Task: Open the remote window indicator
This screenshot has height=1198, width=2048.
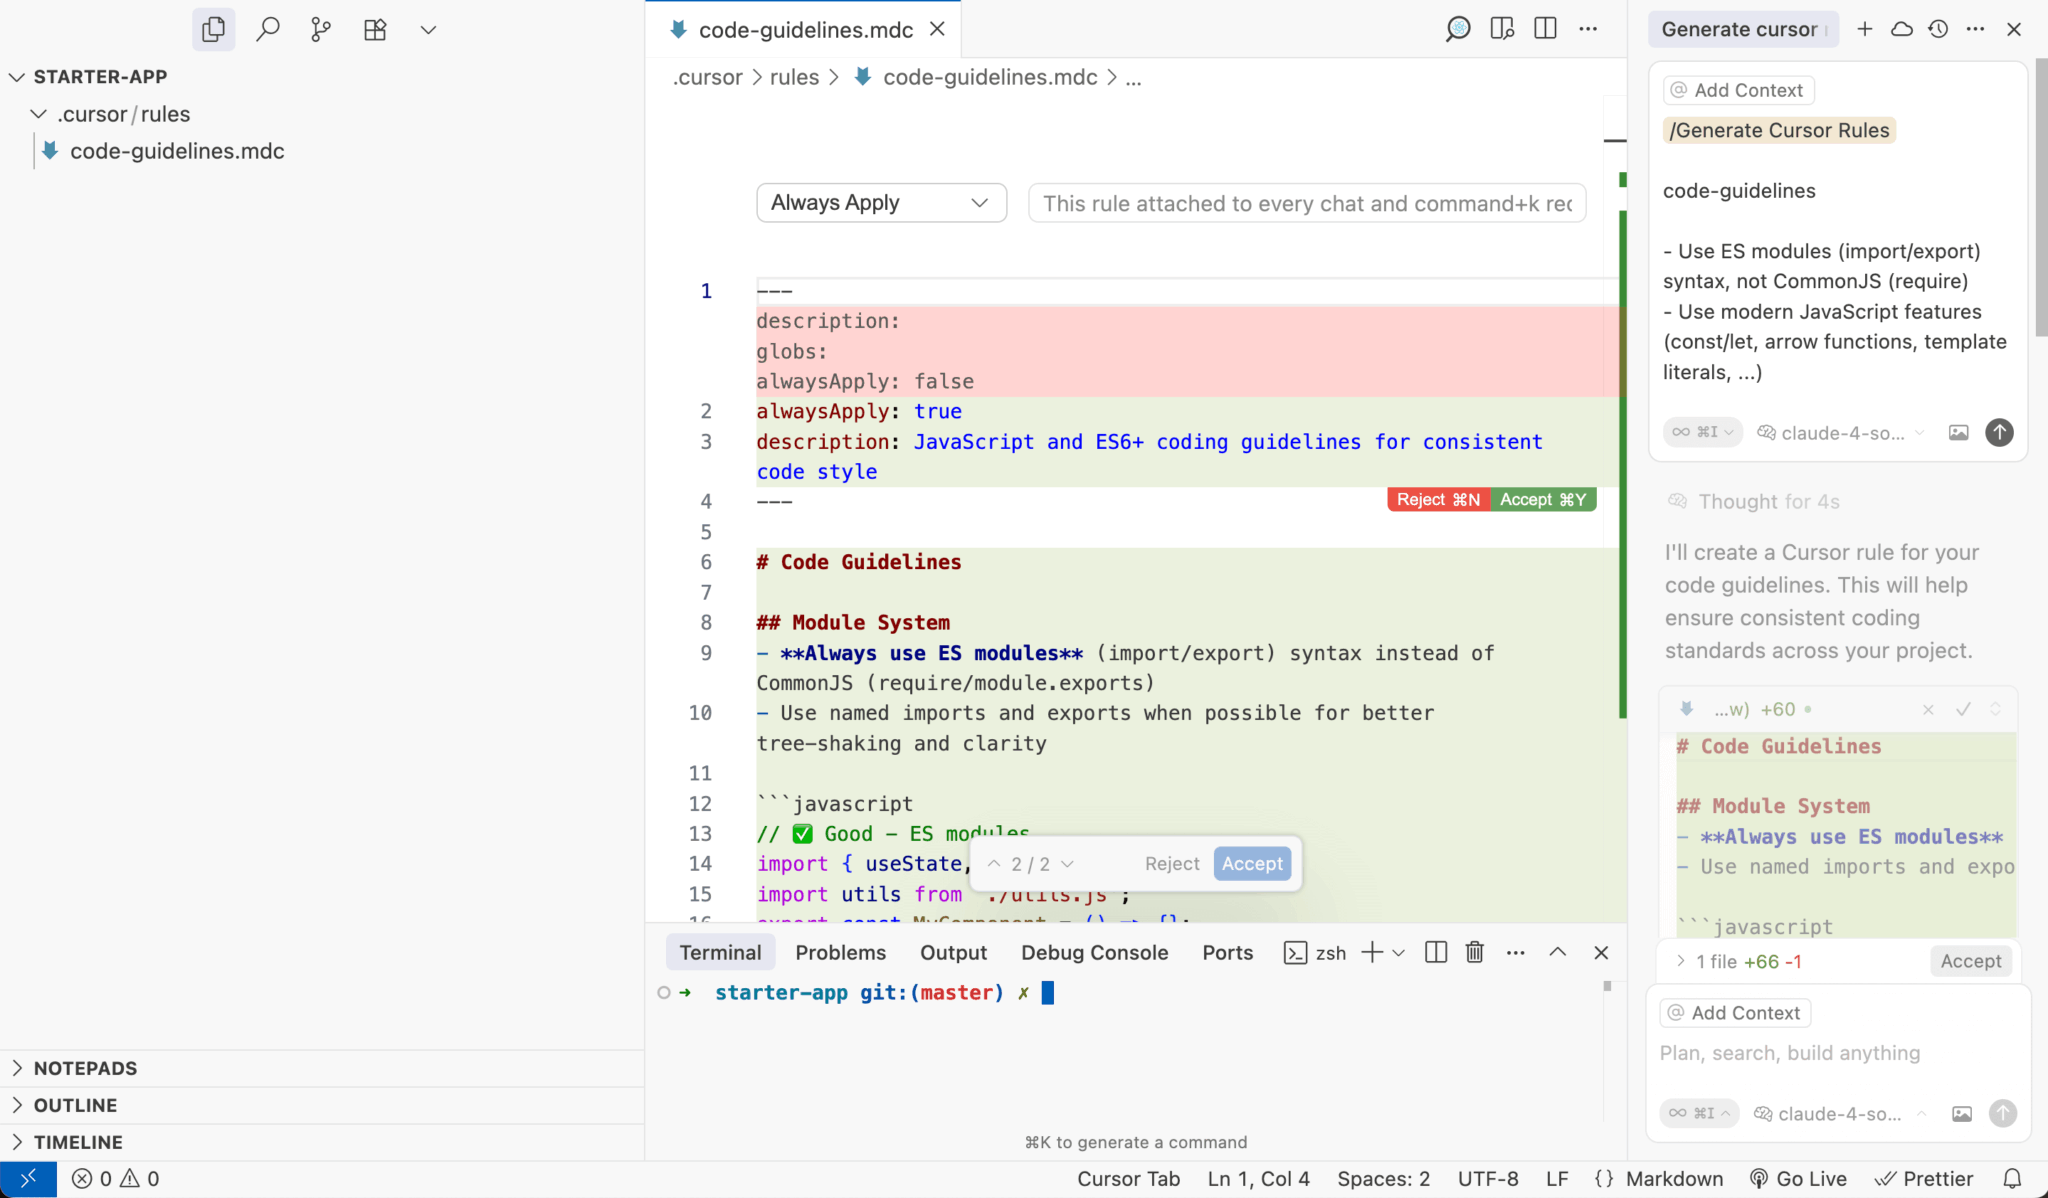Action: pos(28,1178)
